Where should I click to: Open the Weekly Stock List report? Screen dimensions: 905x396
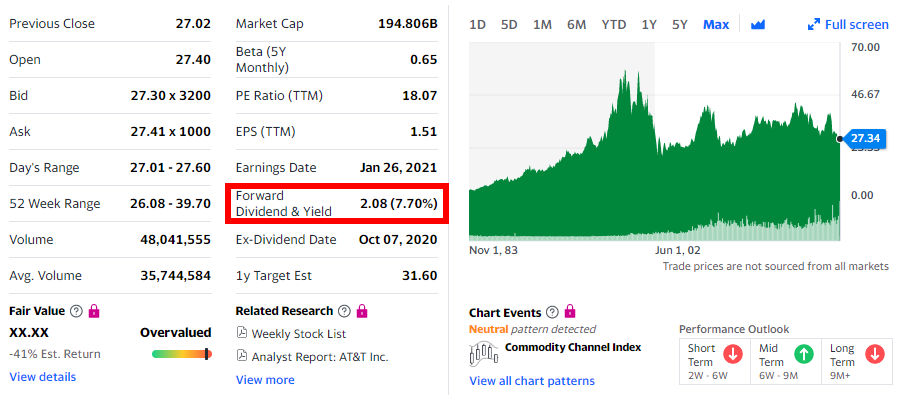point(299,334)
